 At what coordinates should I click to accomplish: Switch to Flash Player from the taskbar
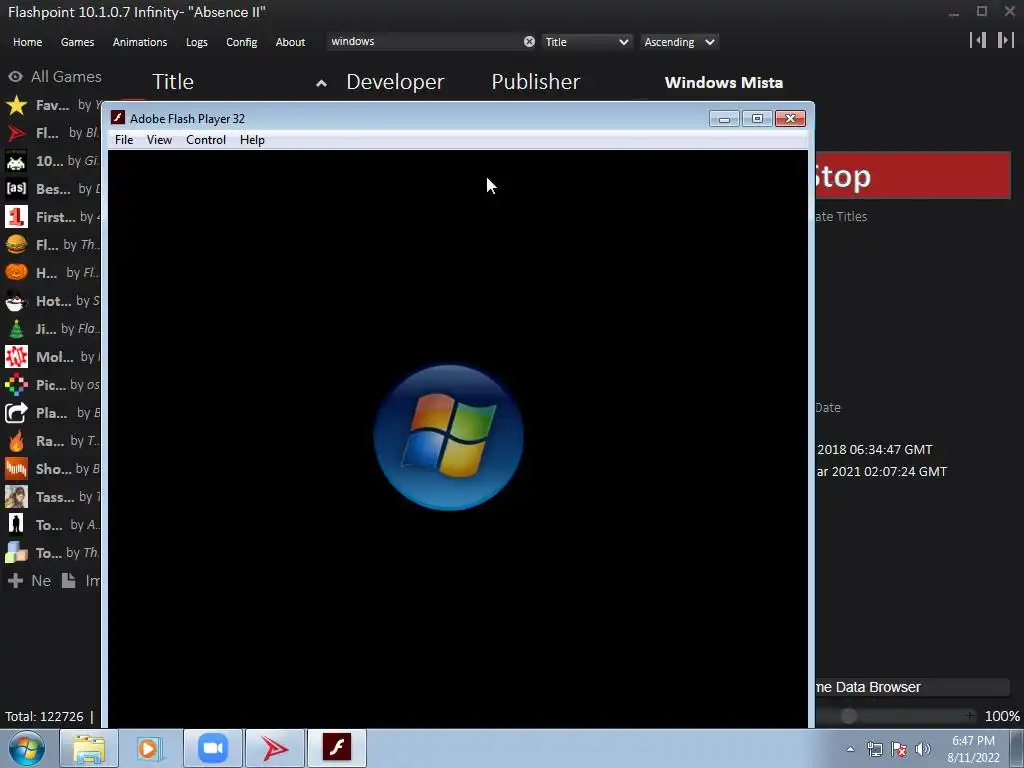point(337,748)
